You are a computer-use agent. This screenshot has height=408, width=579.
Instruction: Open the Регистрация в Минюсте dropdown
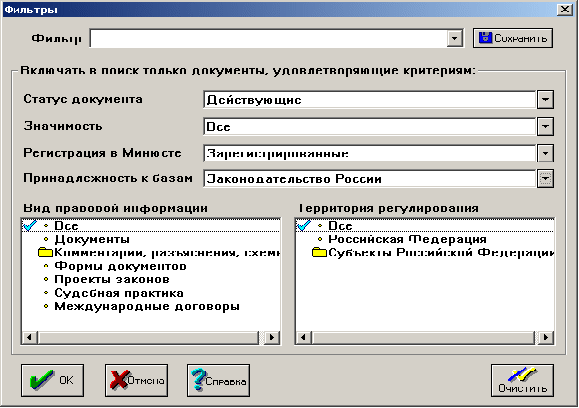545,153
